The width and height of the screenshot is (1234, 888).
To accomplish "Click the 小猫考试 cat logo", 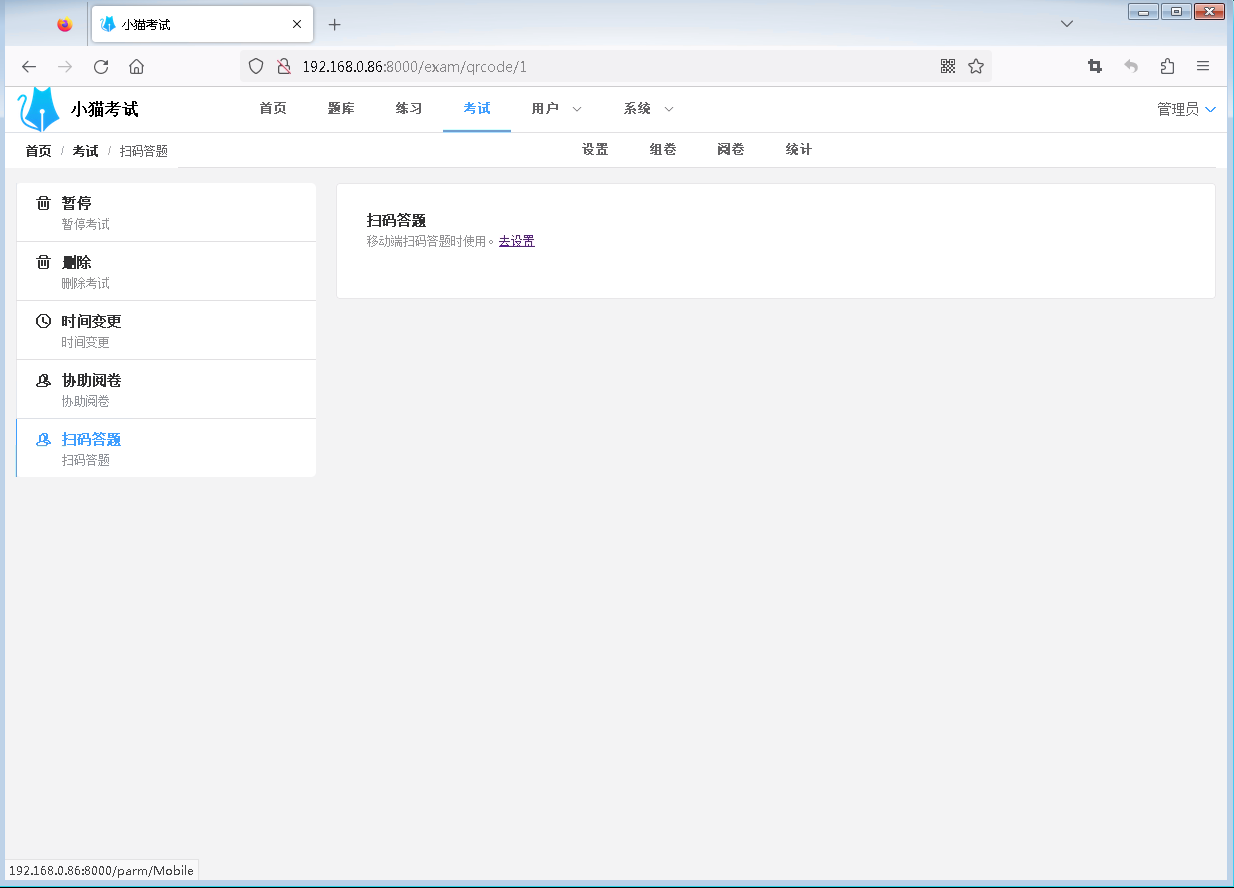I will pos(40,109).
